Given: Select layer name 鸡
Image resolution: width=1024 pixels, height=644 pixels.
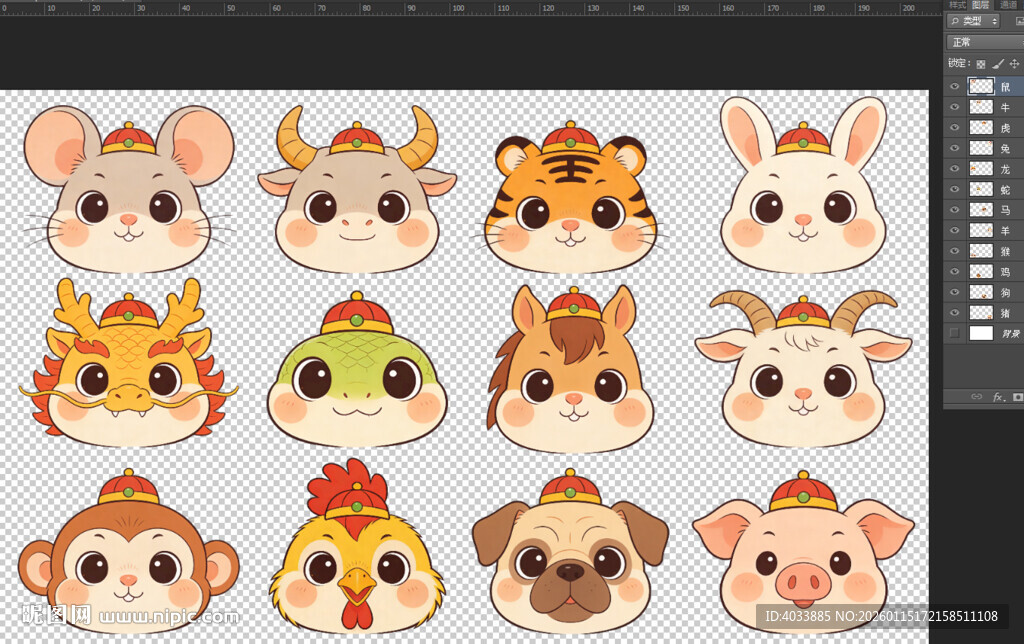Looking at the screenshot, I should point(1006,272).
